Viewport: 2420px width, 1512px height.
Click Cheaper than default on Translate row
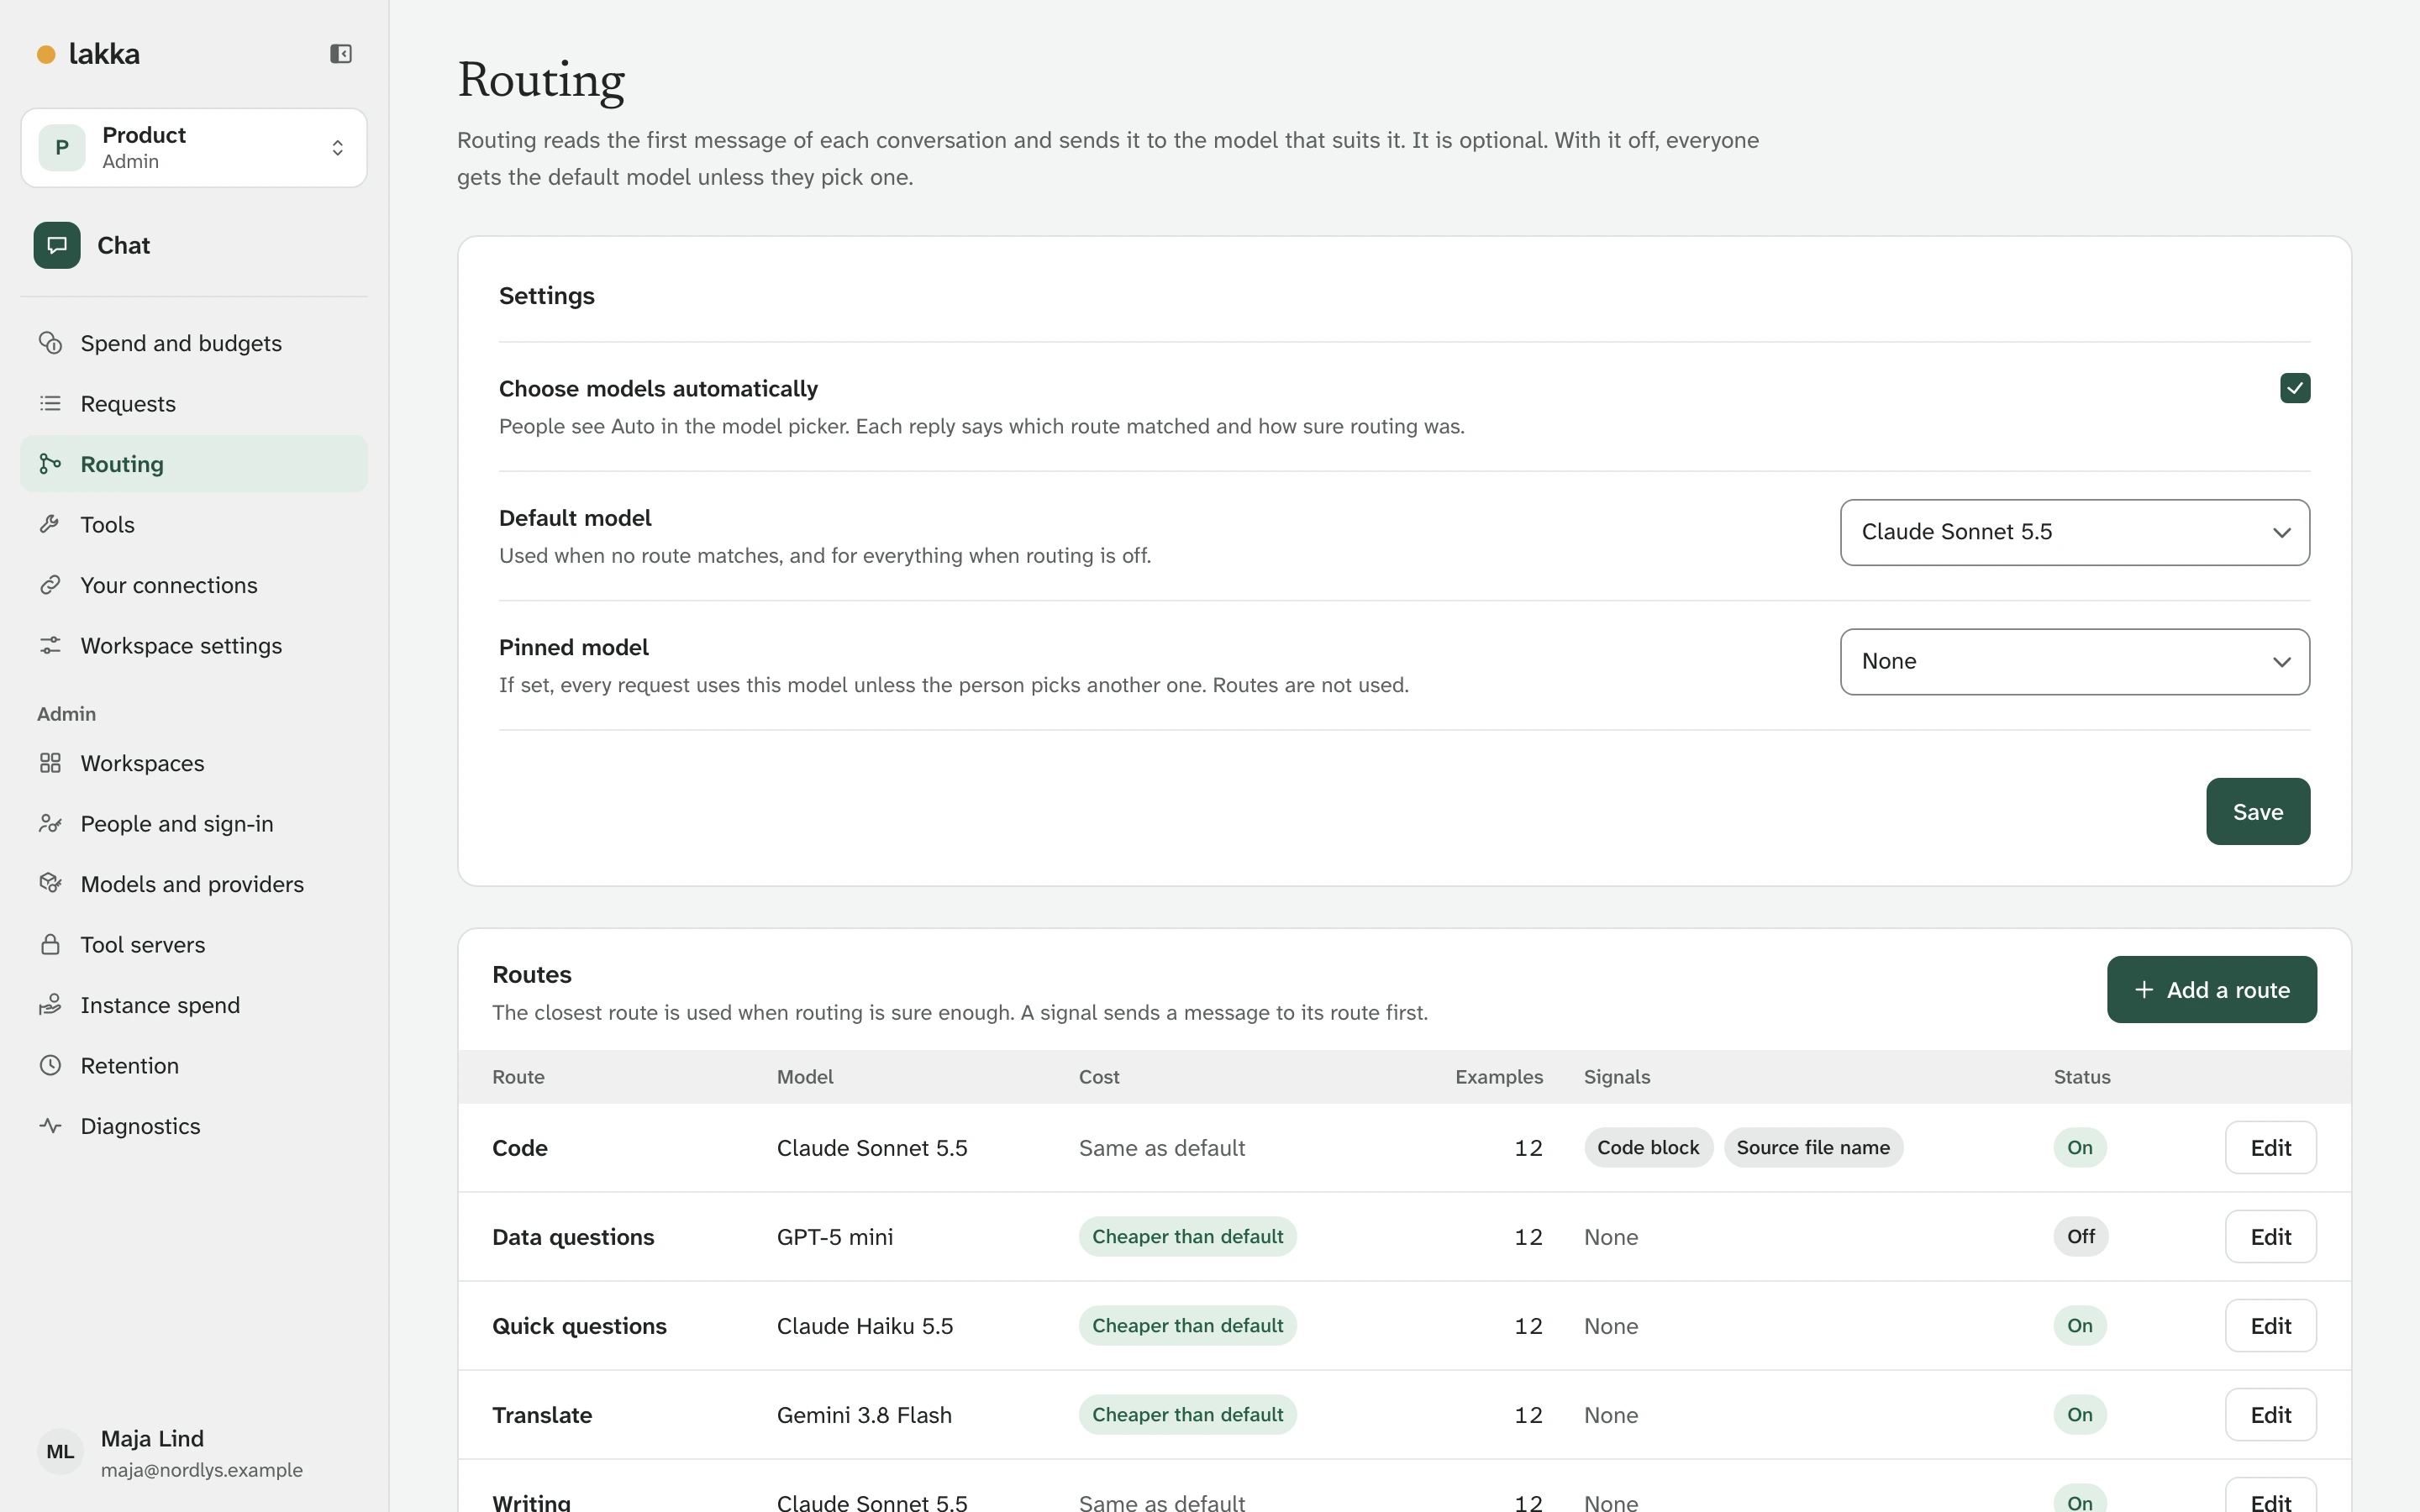click(x=1187, y=1415)
